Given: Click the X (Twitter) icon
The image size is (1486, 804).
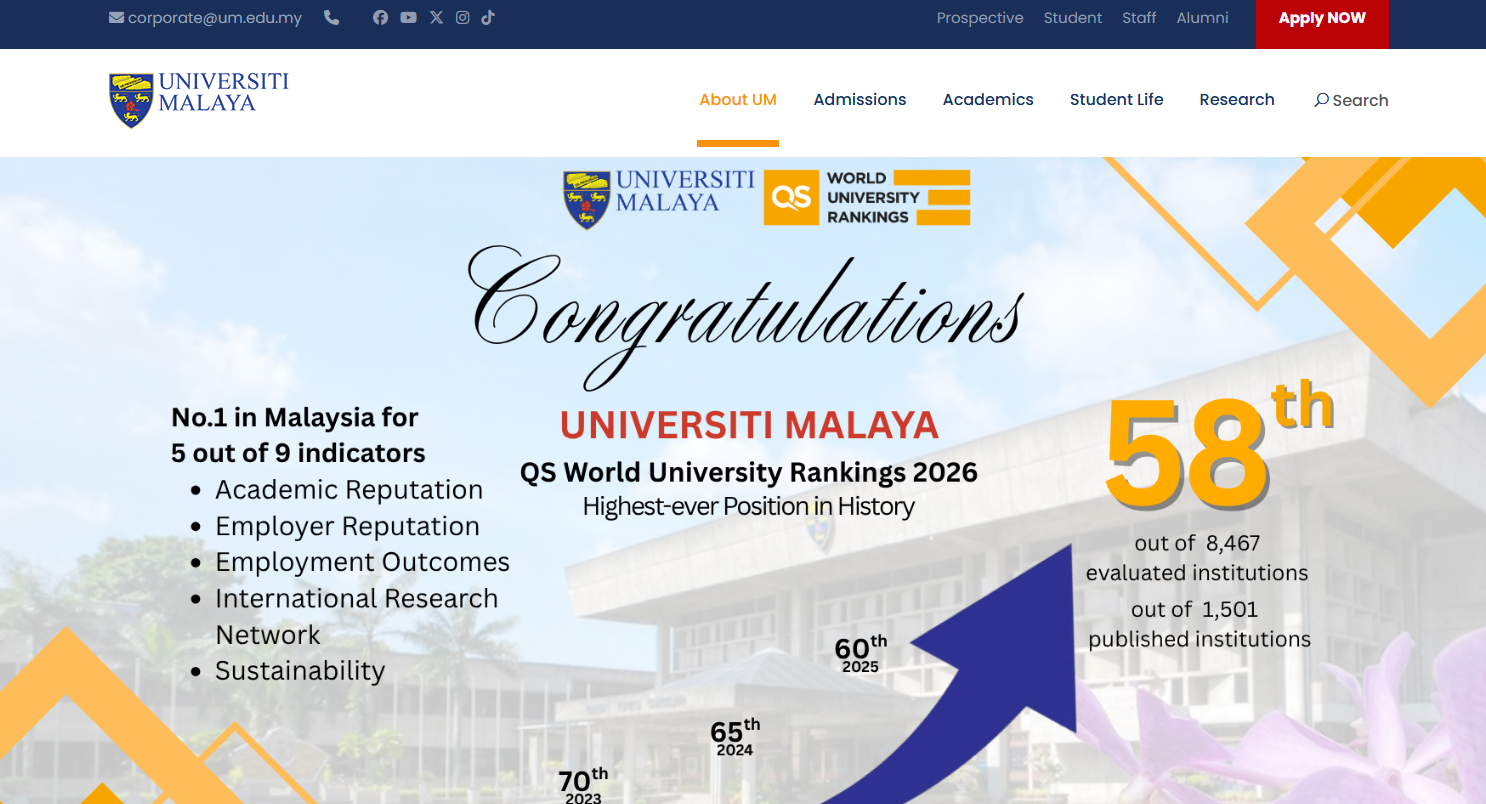Looking at the screenshot, I should pyautogui.click(x=436, y=17).
